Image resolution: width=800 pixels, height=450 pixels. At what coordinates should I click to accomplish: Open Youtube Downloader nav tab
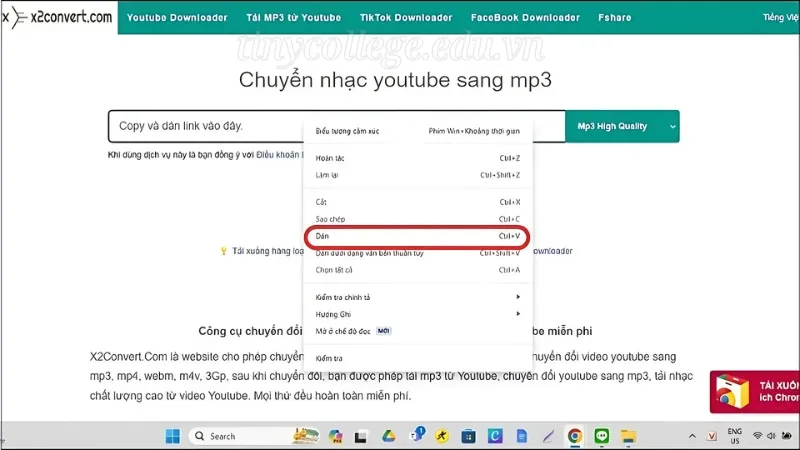coord(177,17)
